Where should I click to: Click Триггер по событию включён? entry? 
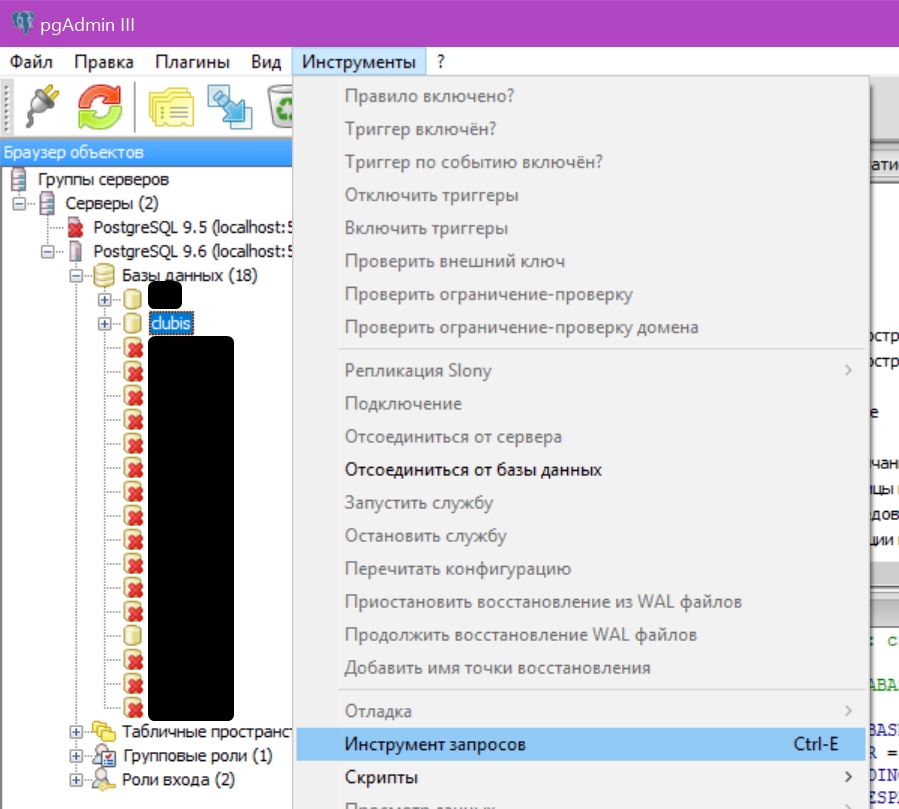click(x=580, y=162)
